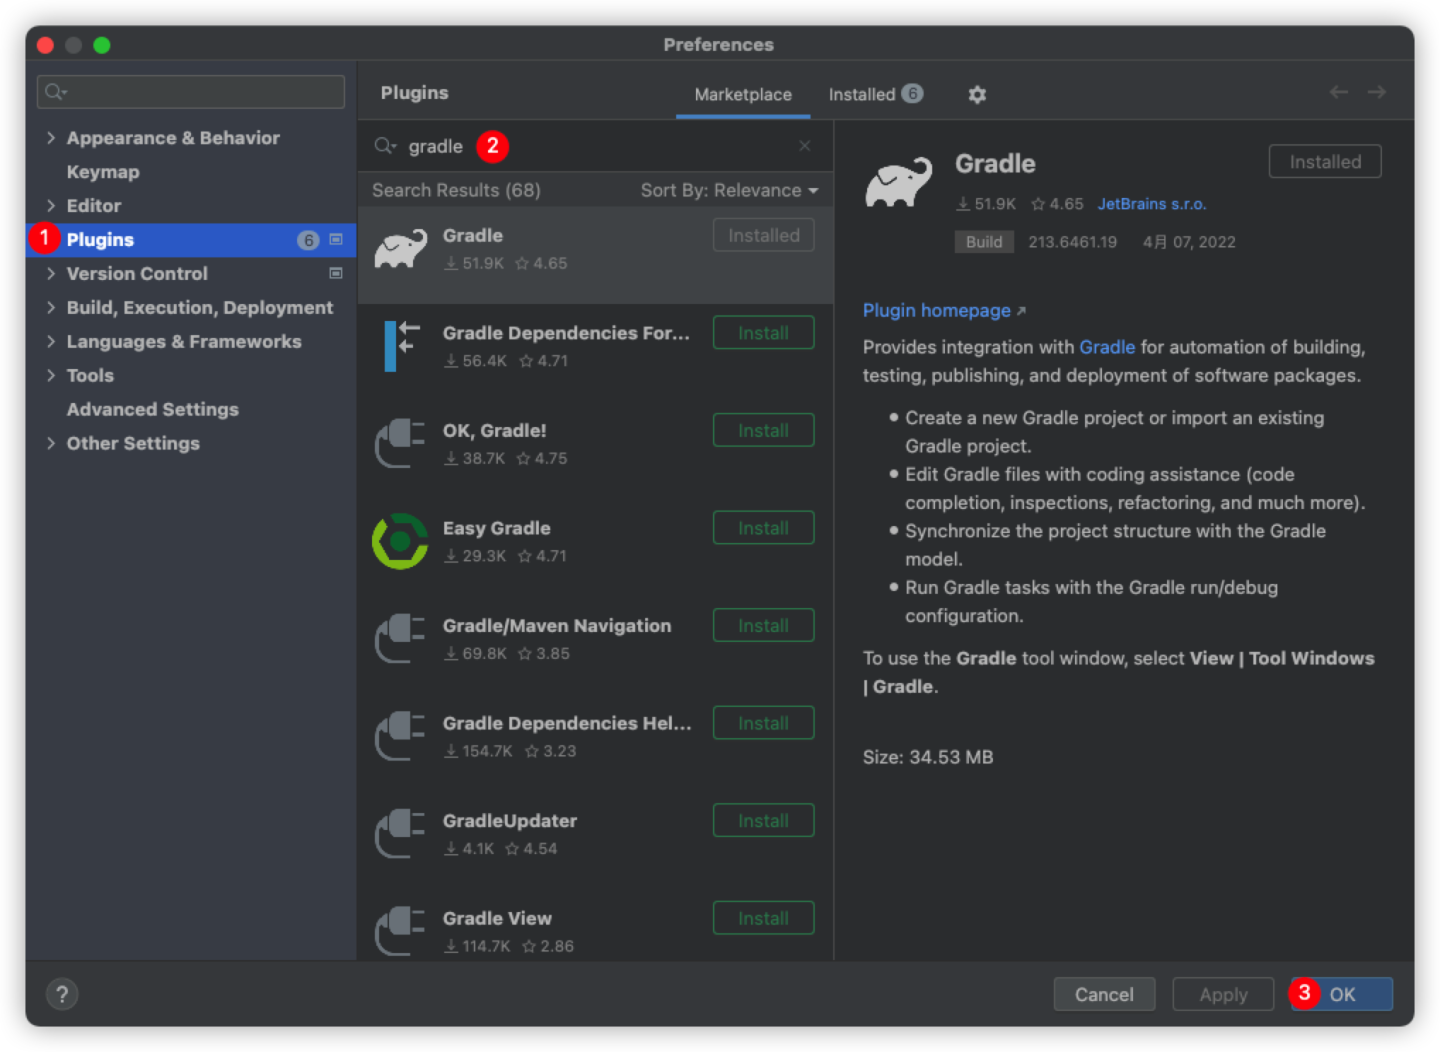Select Plugins in the settings tree
The image size is (1440, 1052).
click(x=191, y=240)
